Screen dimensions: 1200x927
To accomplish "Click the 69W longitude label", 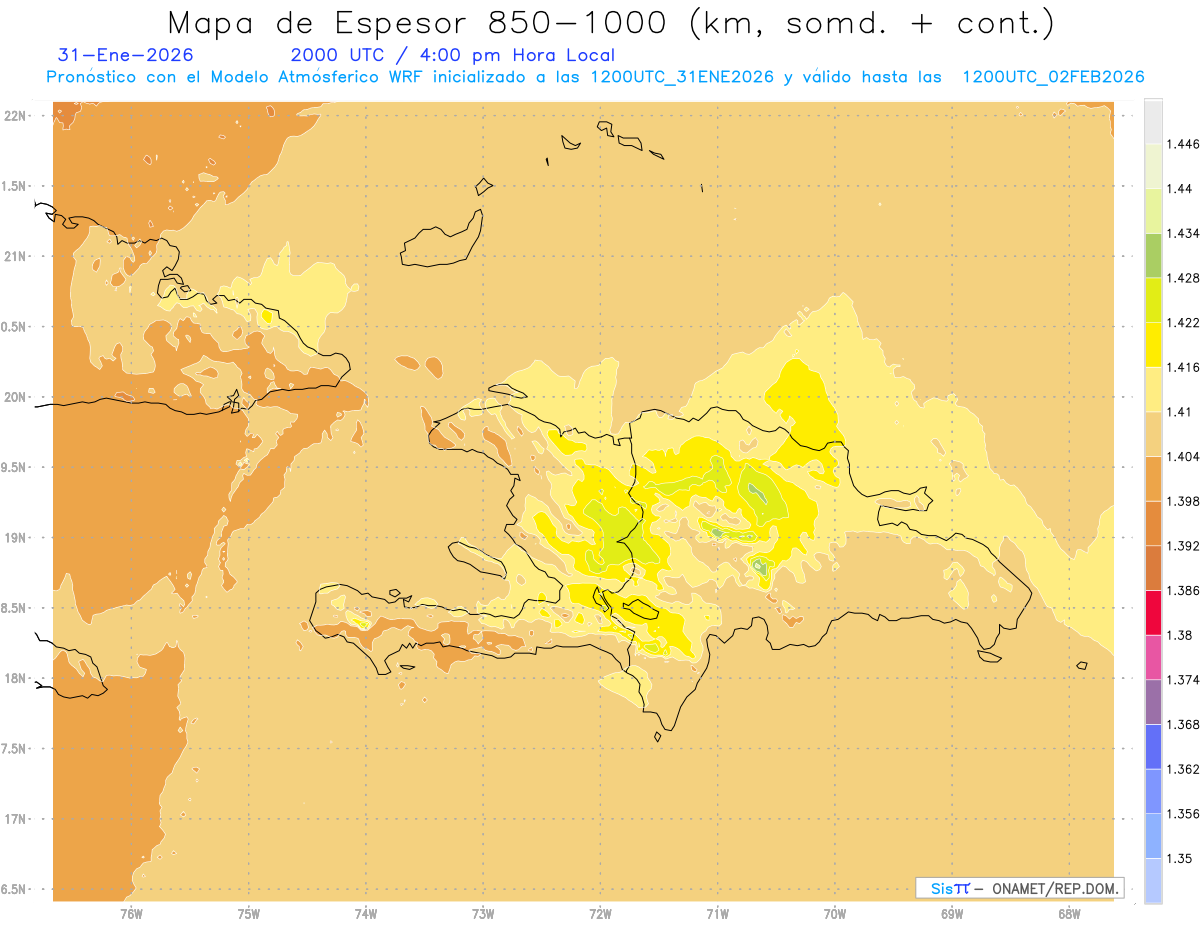I will pyautogui.click(x=952, y=913).
